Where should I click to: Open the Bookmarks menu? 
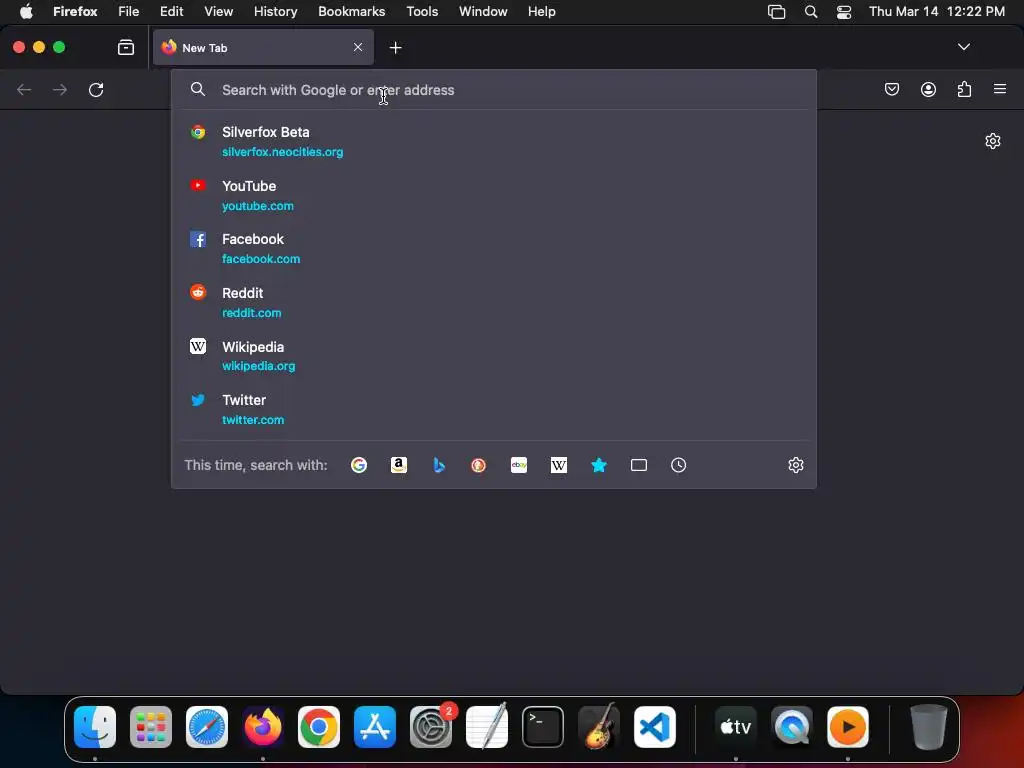pyautogui.click(x=351, y=12)
